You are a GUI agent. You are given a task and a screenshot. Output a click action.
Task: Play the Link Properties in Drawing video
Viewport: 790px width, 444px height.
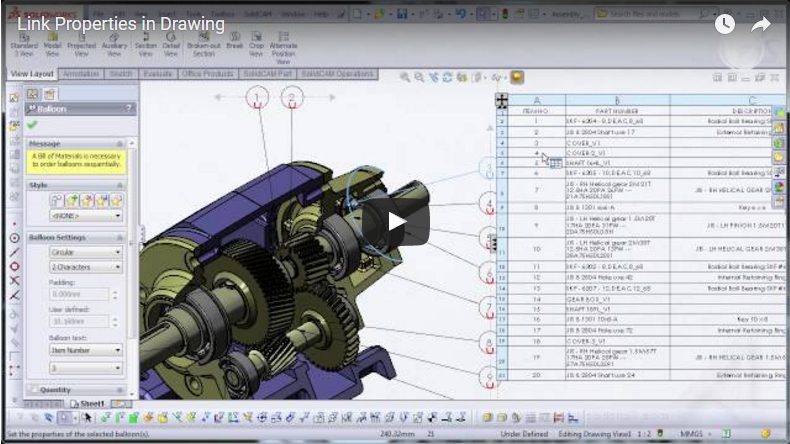click(x=396, y=221)
